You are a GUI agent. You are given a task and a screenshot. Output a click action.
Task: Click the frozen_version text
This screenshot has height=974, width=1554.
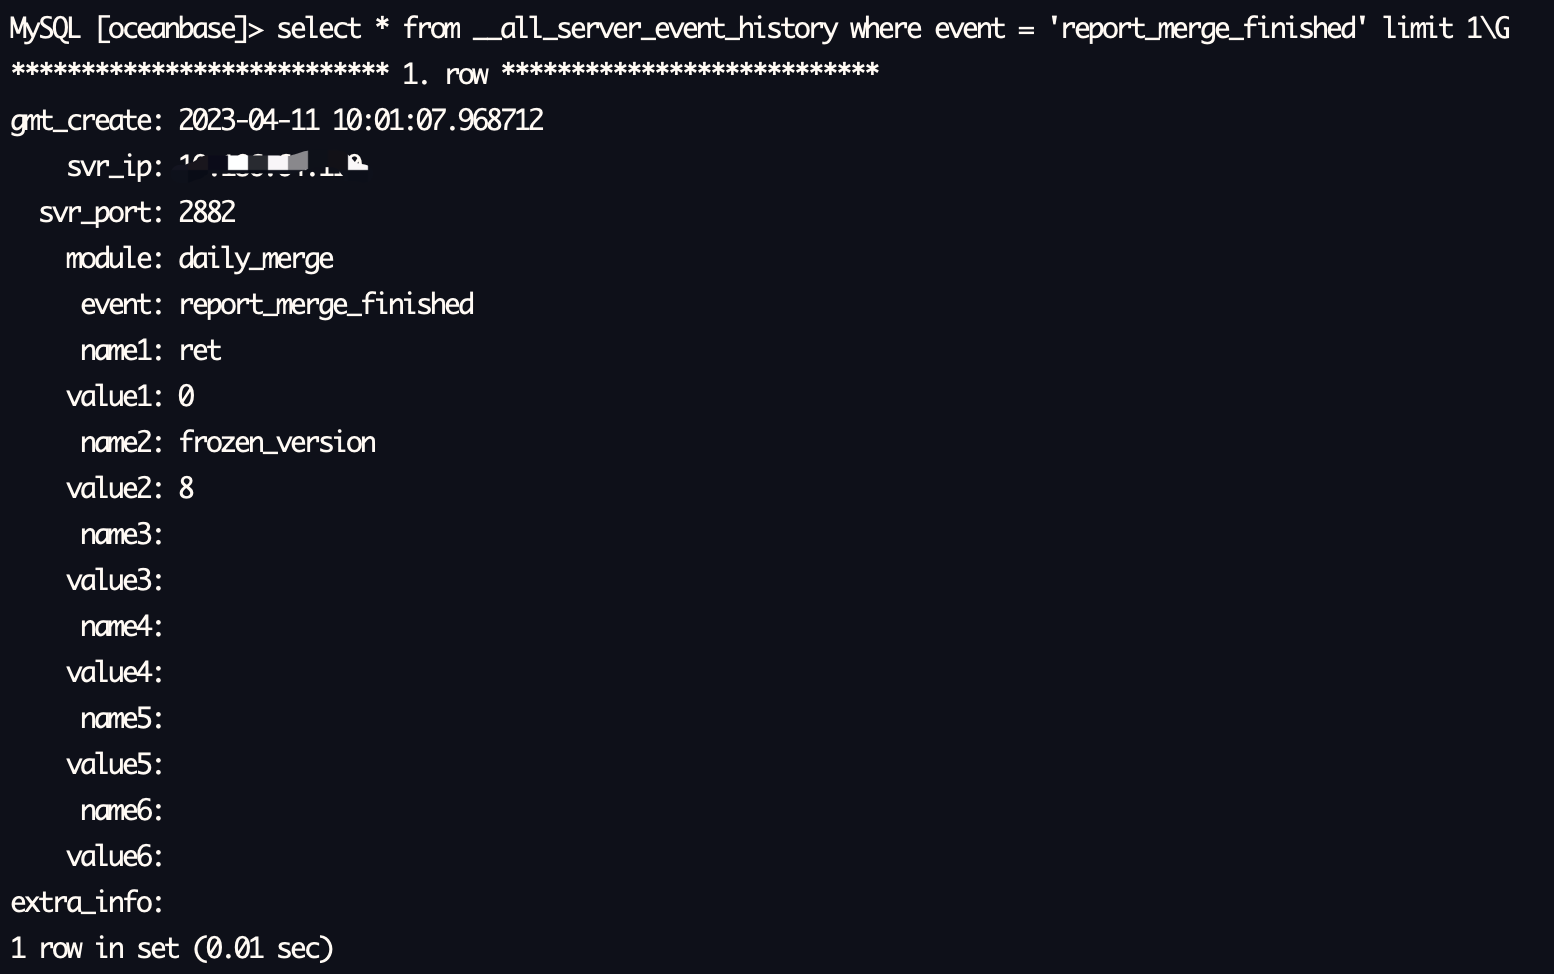(x=277, y=442)
